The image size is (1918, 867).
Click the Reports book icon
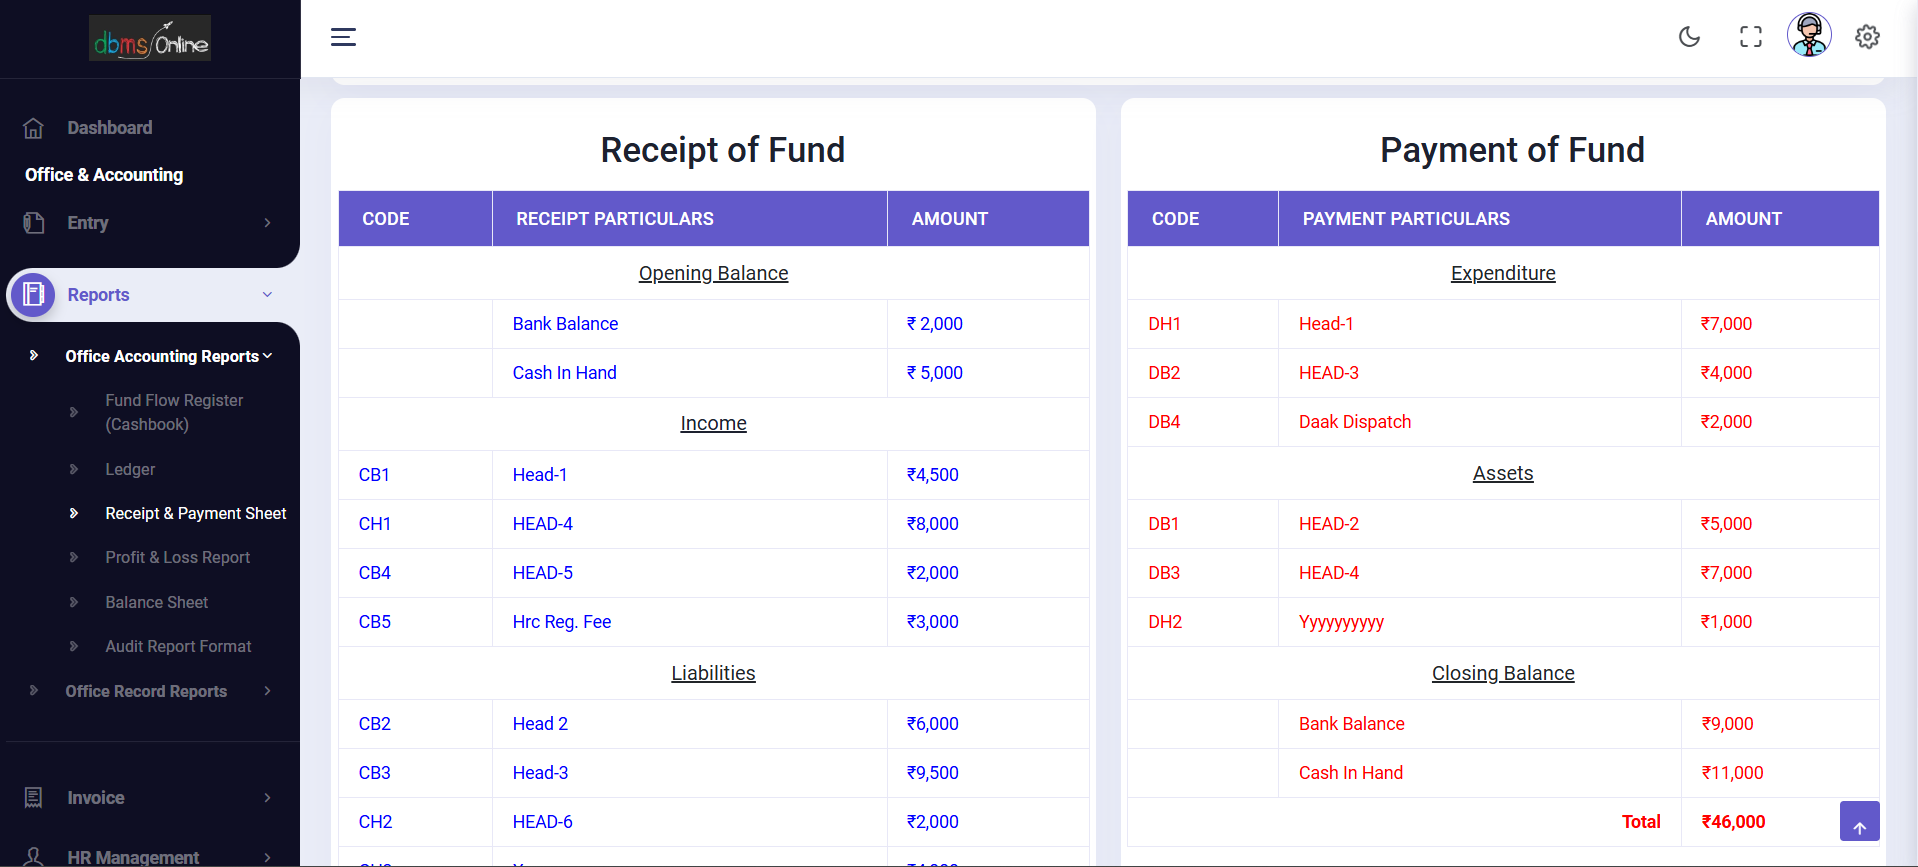coord(34,295)
